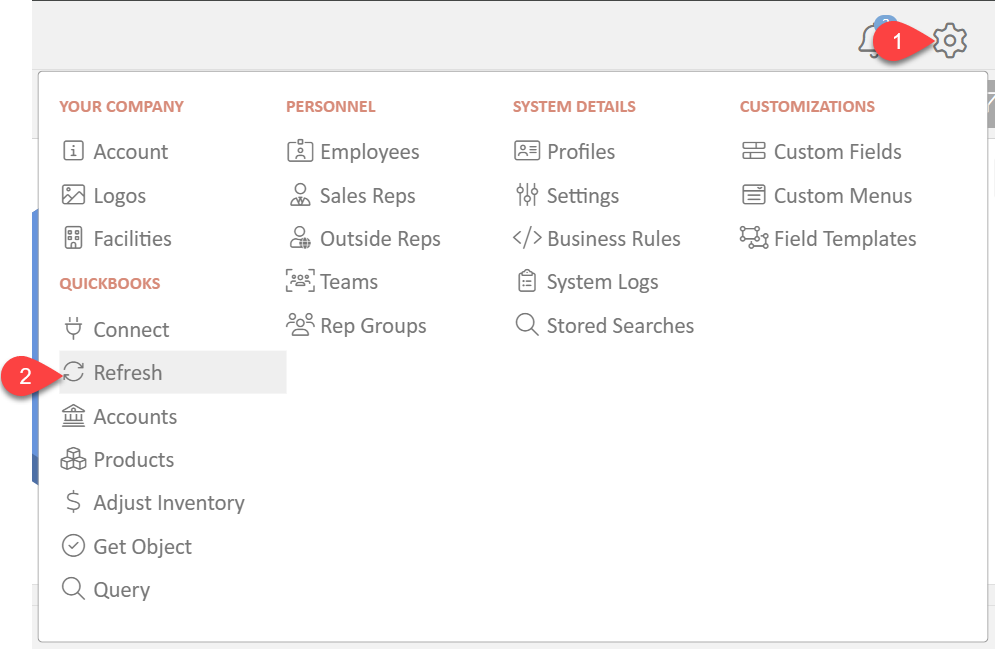Click the Adjust Inventory dollar icon
This screenshot has width=995, height=649.
[x=74, y=502]
